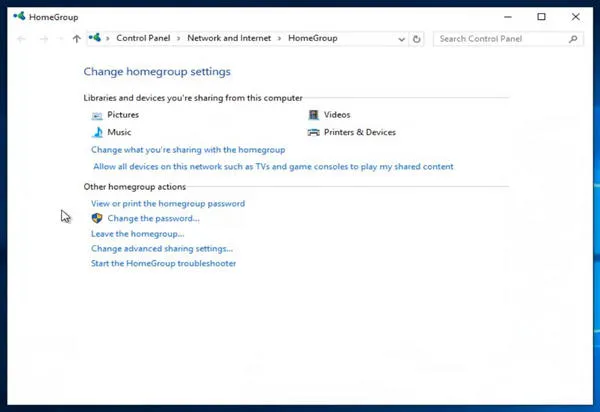This screenshot has width=600, height=412.
Task: Open the Control Panel breadcrumb
Action: click(x=143, y=38)
